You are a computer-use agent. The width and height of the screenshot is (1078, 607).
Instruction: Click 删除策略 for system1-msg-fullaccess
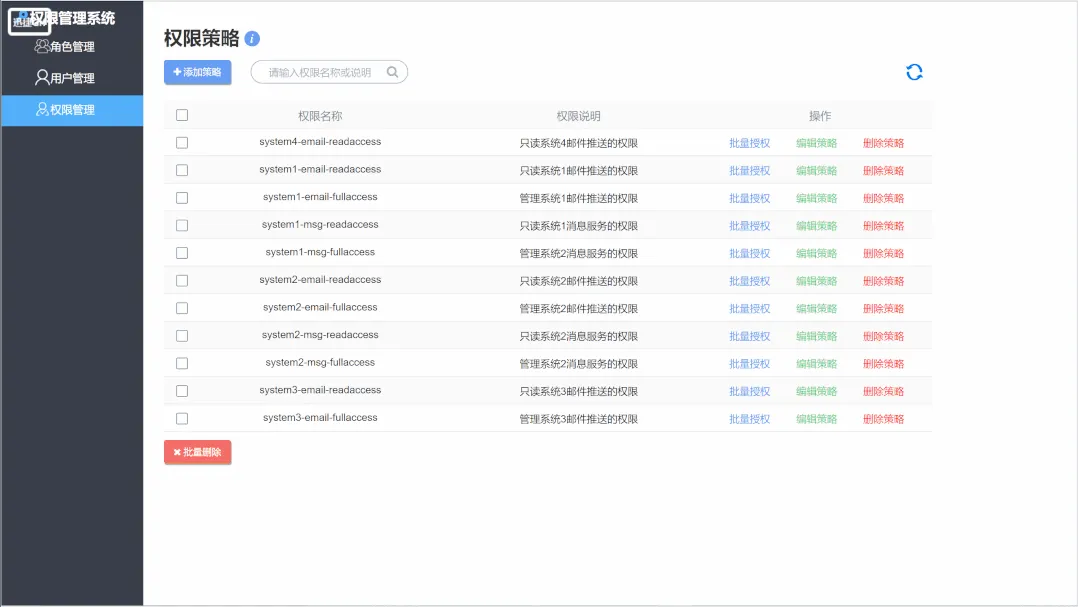click(x=883, y=253)
